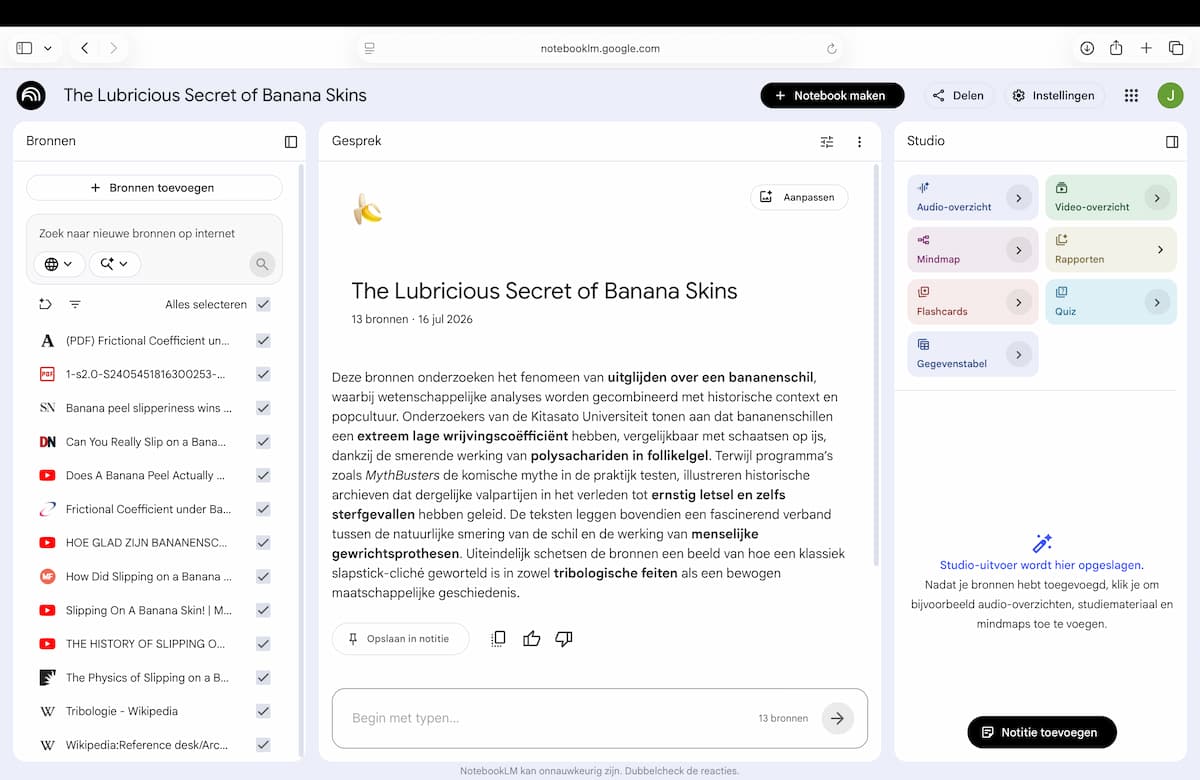
Task: Give thumbs up to the summary
Action: 531,639
